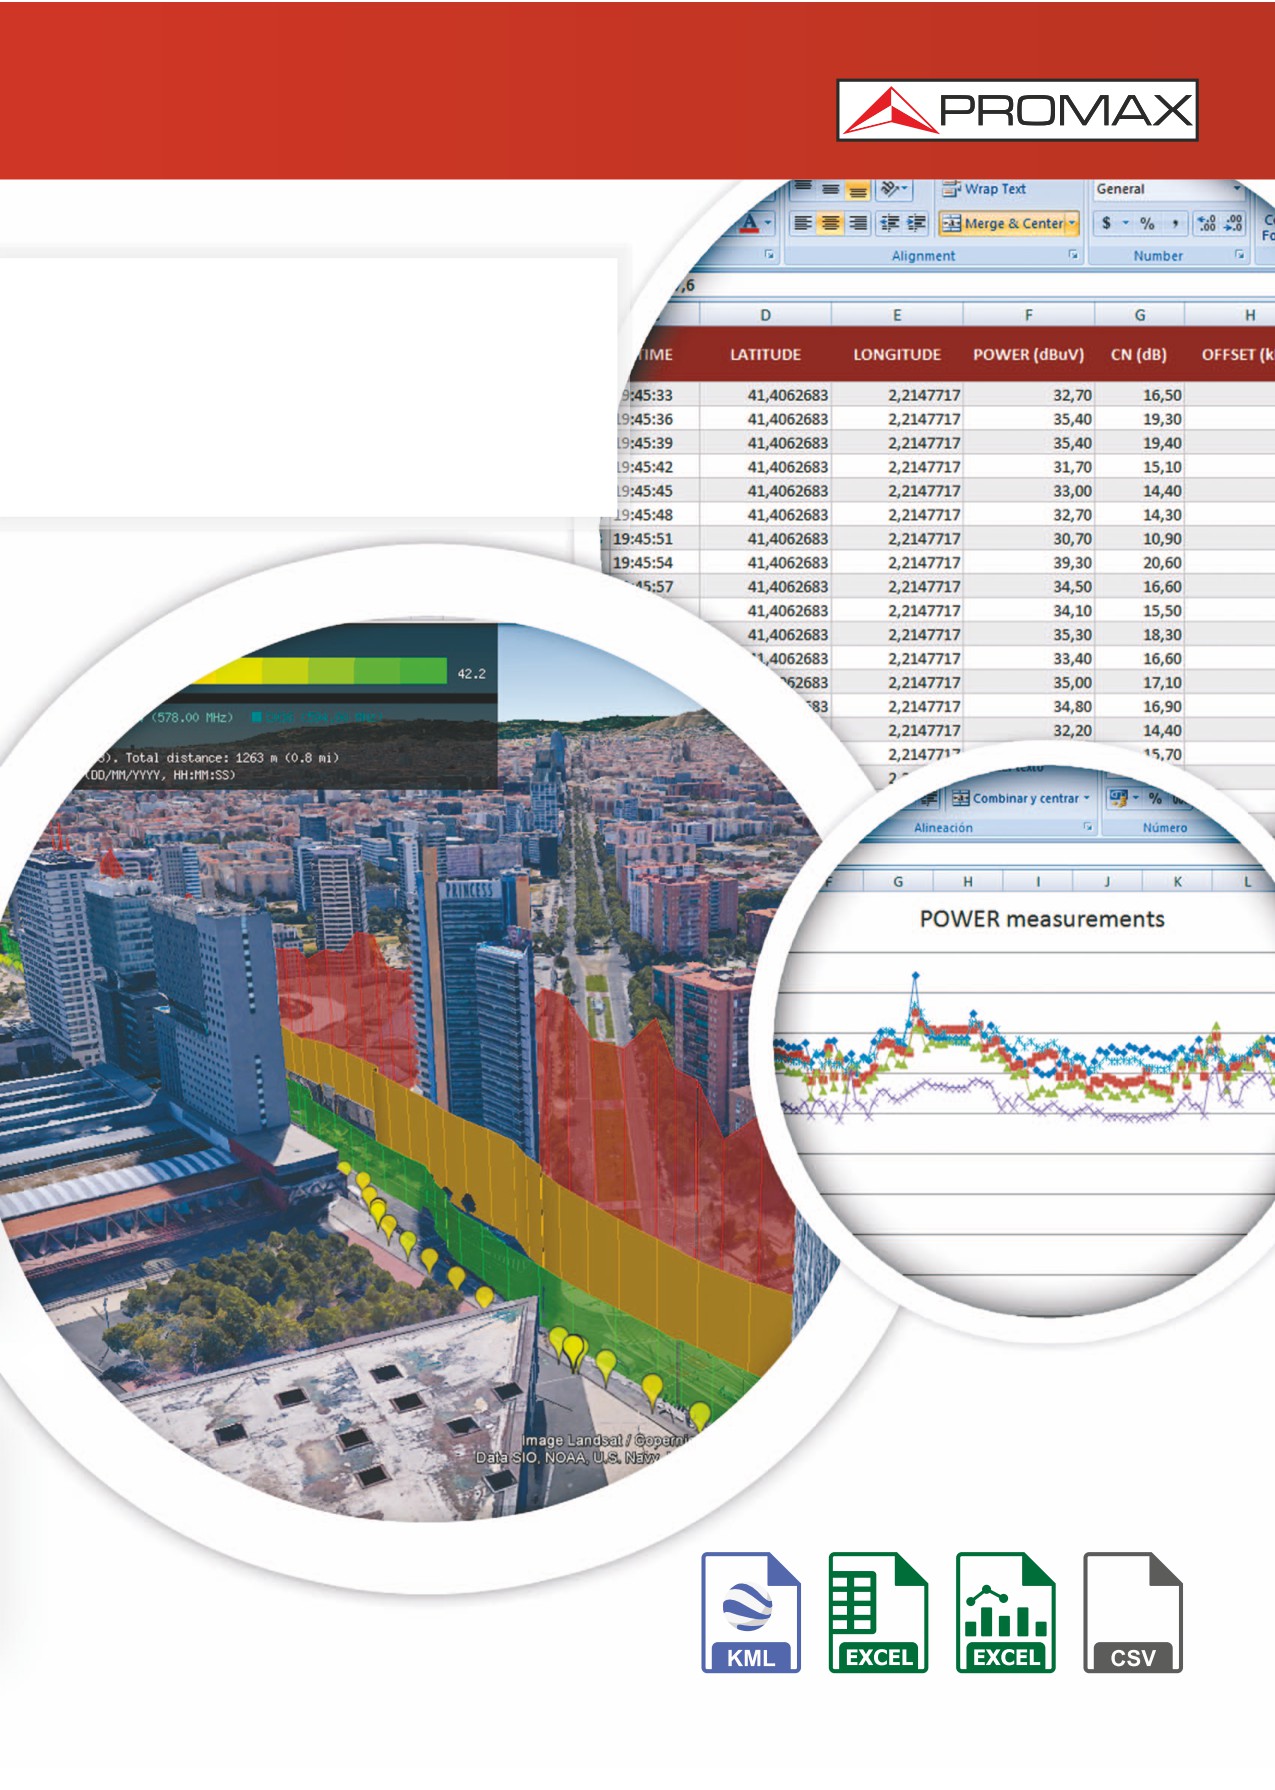Click the EXCEL spreadsheet table file icon

click(878, 1612)
